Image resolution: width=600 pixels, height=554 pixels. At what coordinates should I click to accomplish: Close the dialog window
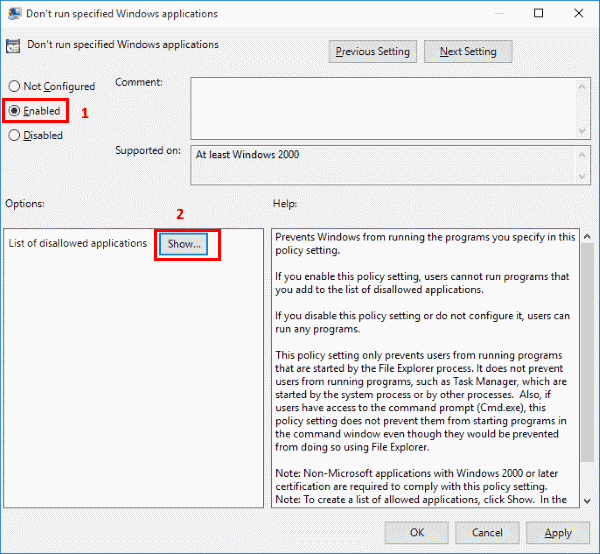point(579,13)
